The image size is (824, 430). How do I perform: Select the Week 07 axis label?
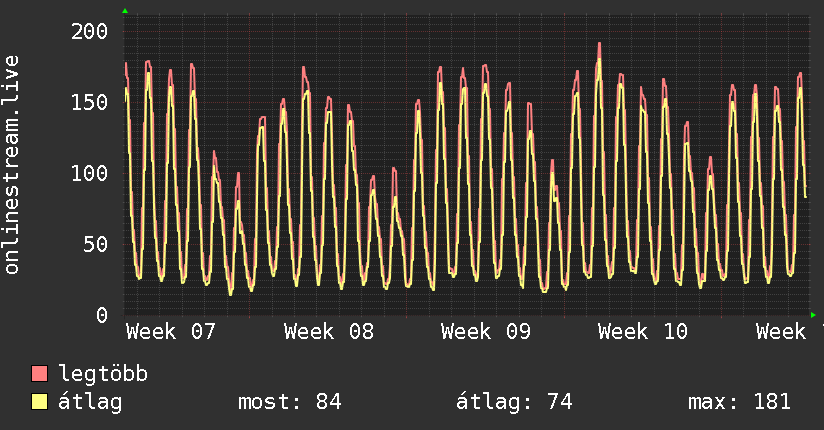pos(171,332)
